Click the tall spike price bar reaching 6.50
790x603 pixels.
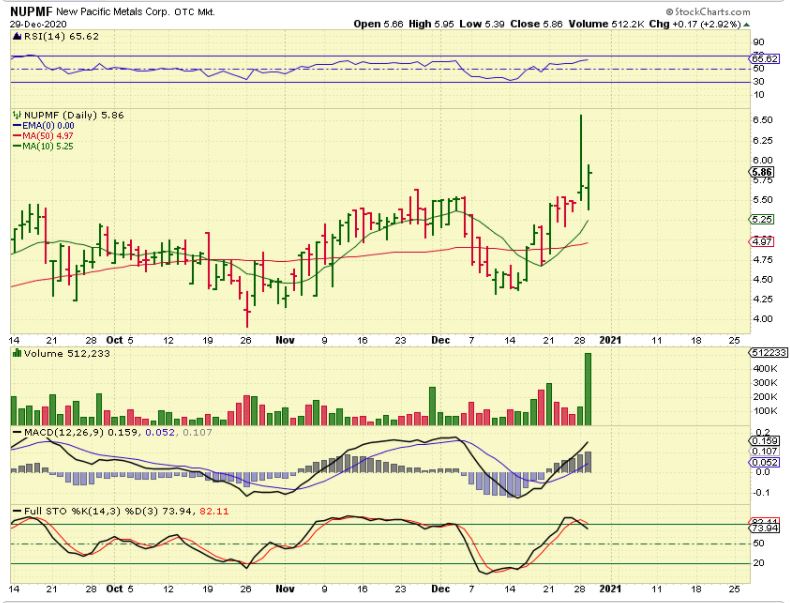581,158
